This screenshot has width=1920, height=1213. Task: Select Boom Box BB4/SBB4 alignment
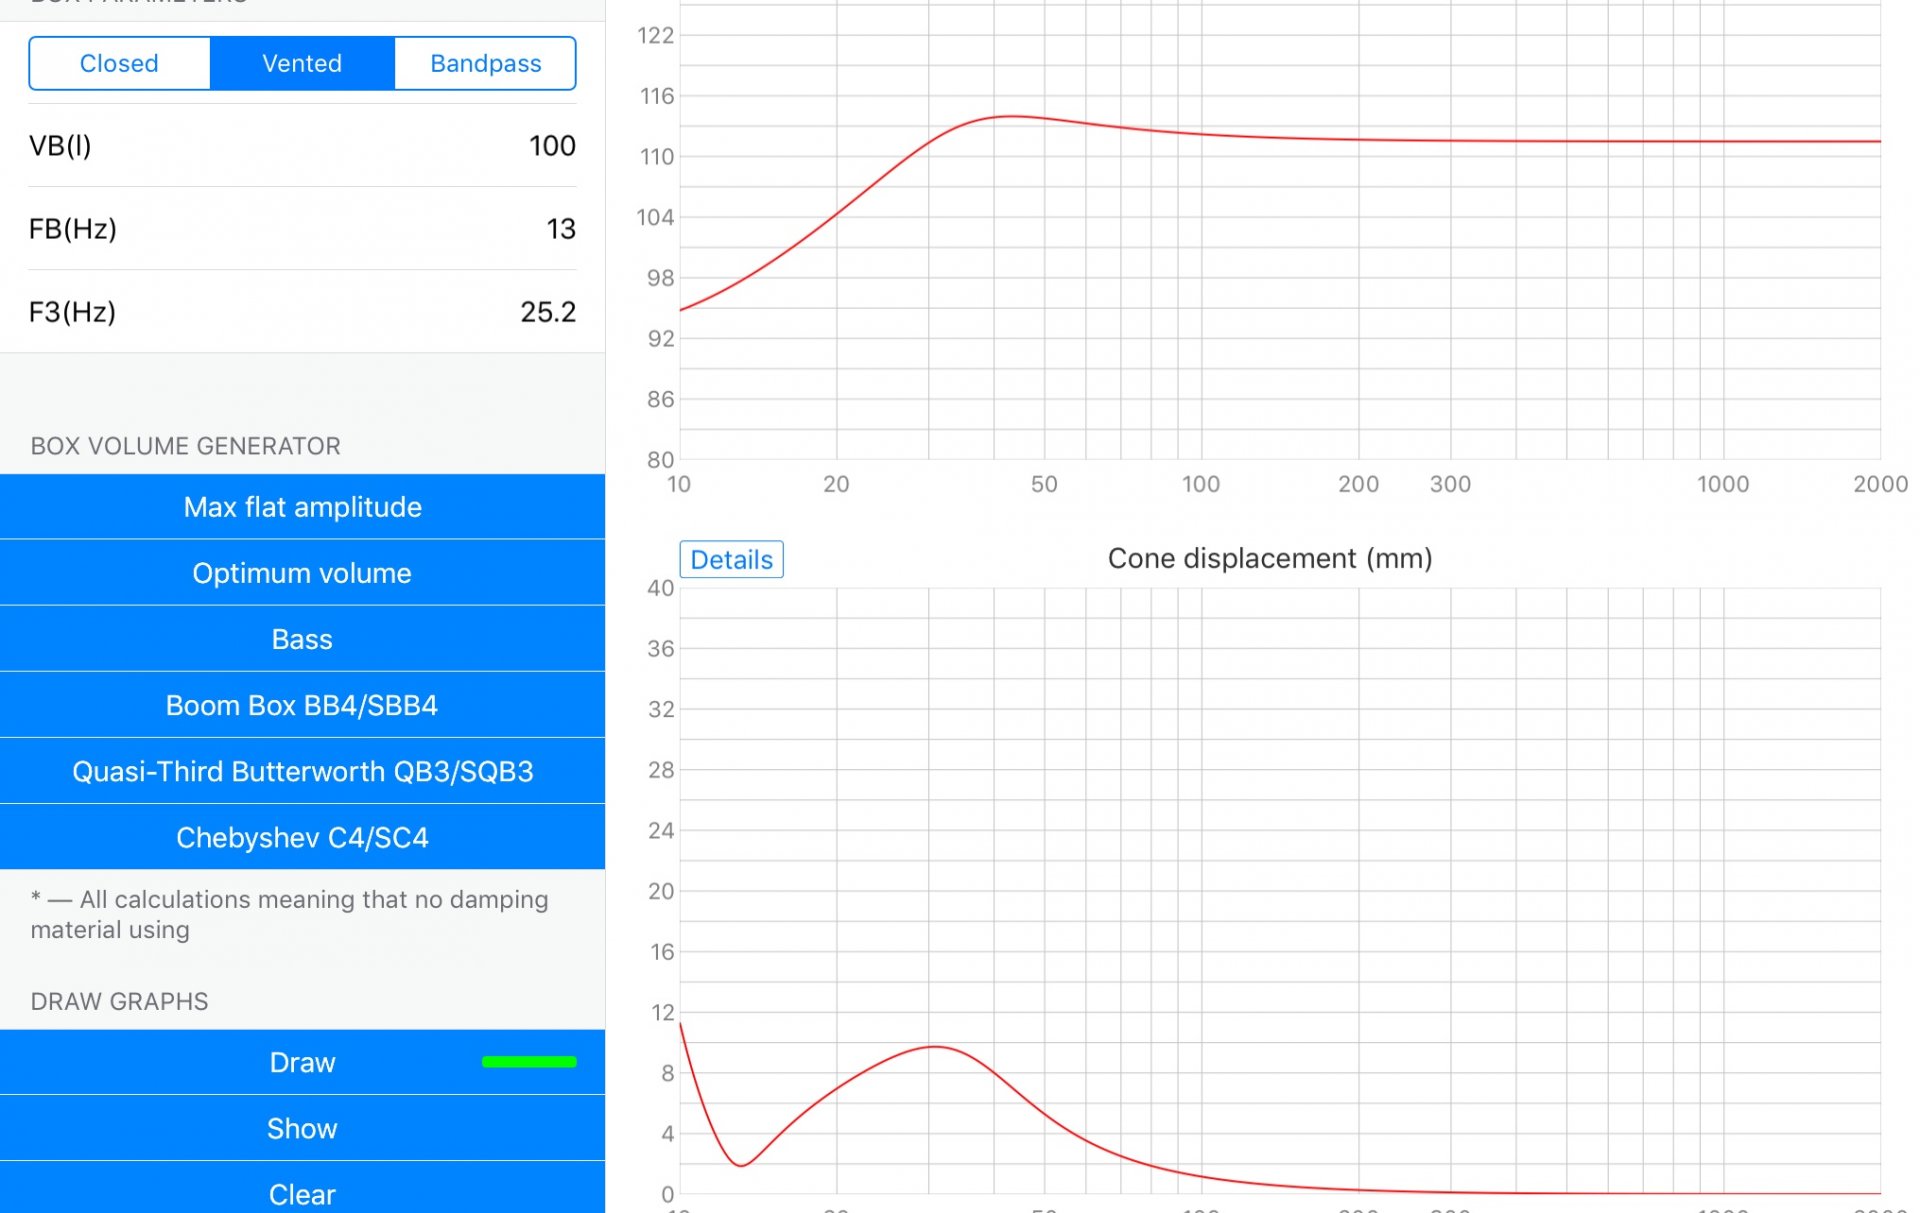click(302, 705)
